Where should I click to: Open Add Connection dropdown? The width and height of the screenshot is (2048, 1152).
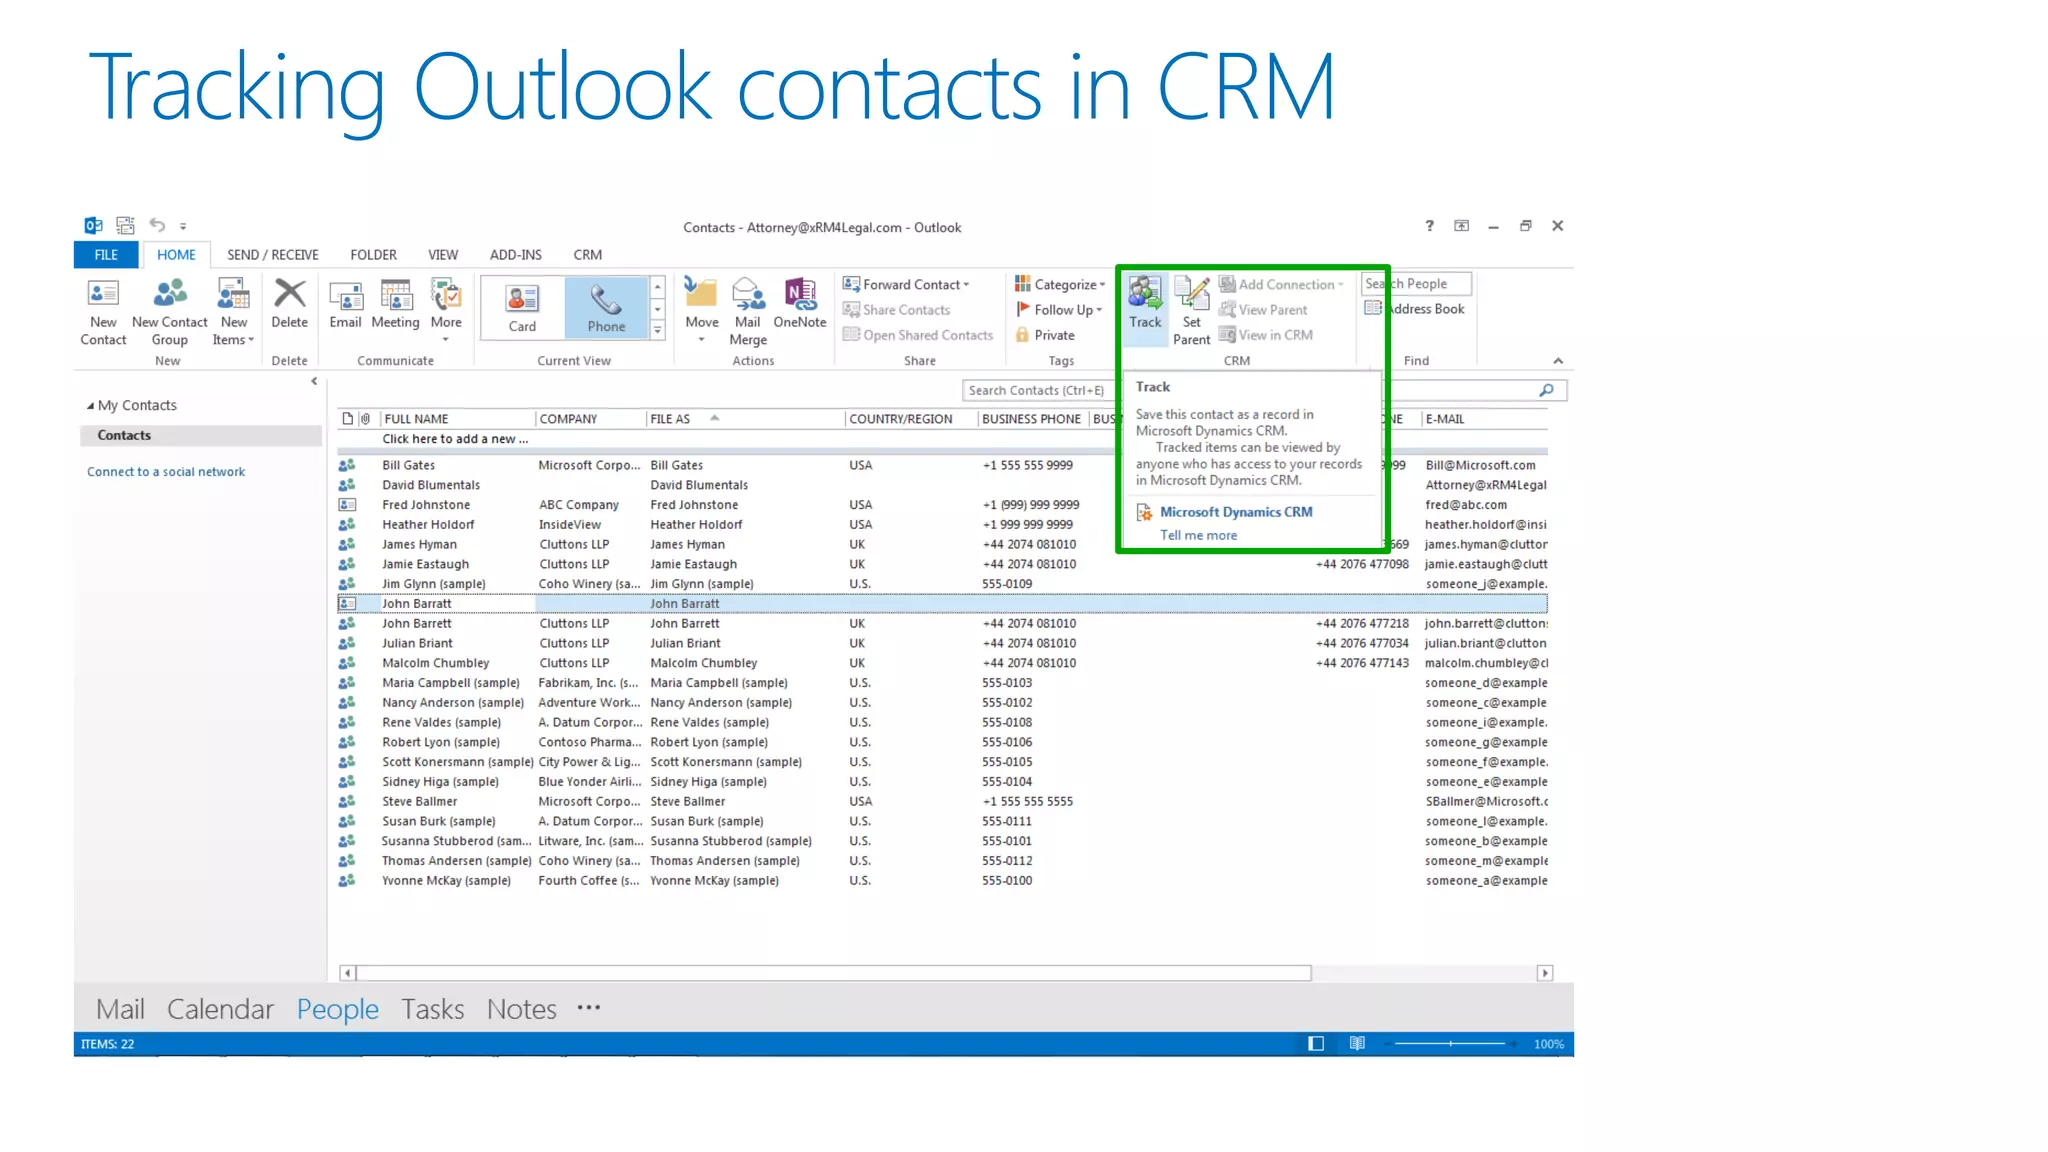click(x=1282, y=285)
